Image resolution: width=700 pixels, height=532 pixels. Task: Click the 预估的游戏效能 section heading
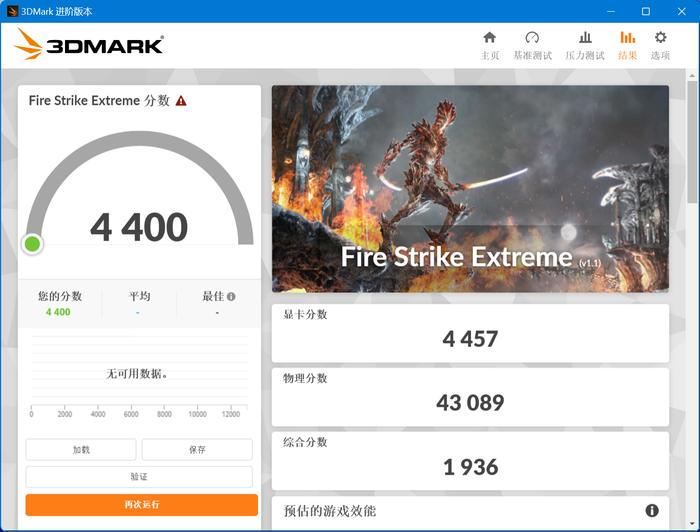point(329,511)
